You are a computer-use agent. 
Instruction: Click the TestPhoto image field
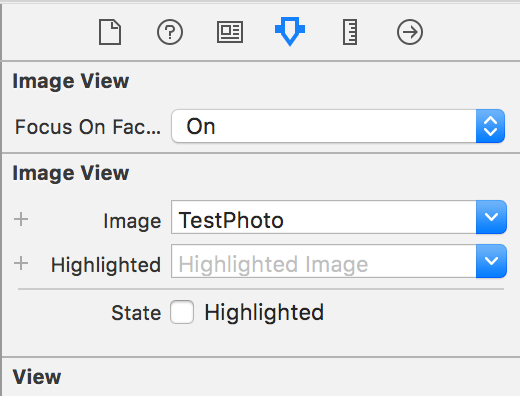[x=324, y=217]
